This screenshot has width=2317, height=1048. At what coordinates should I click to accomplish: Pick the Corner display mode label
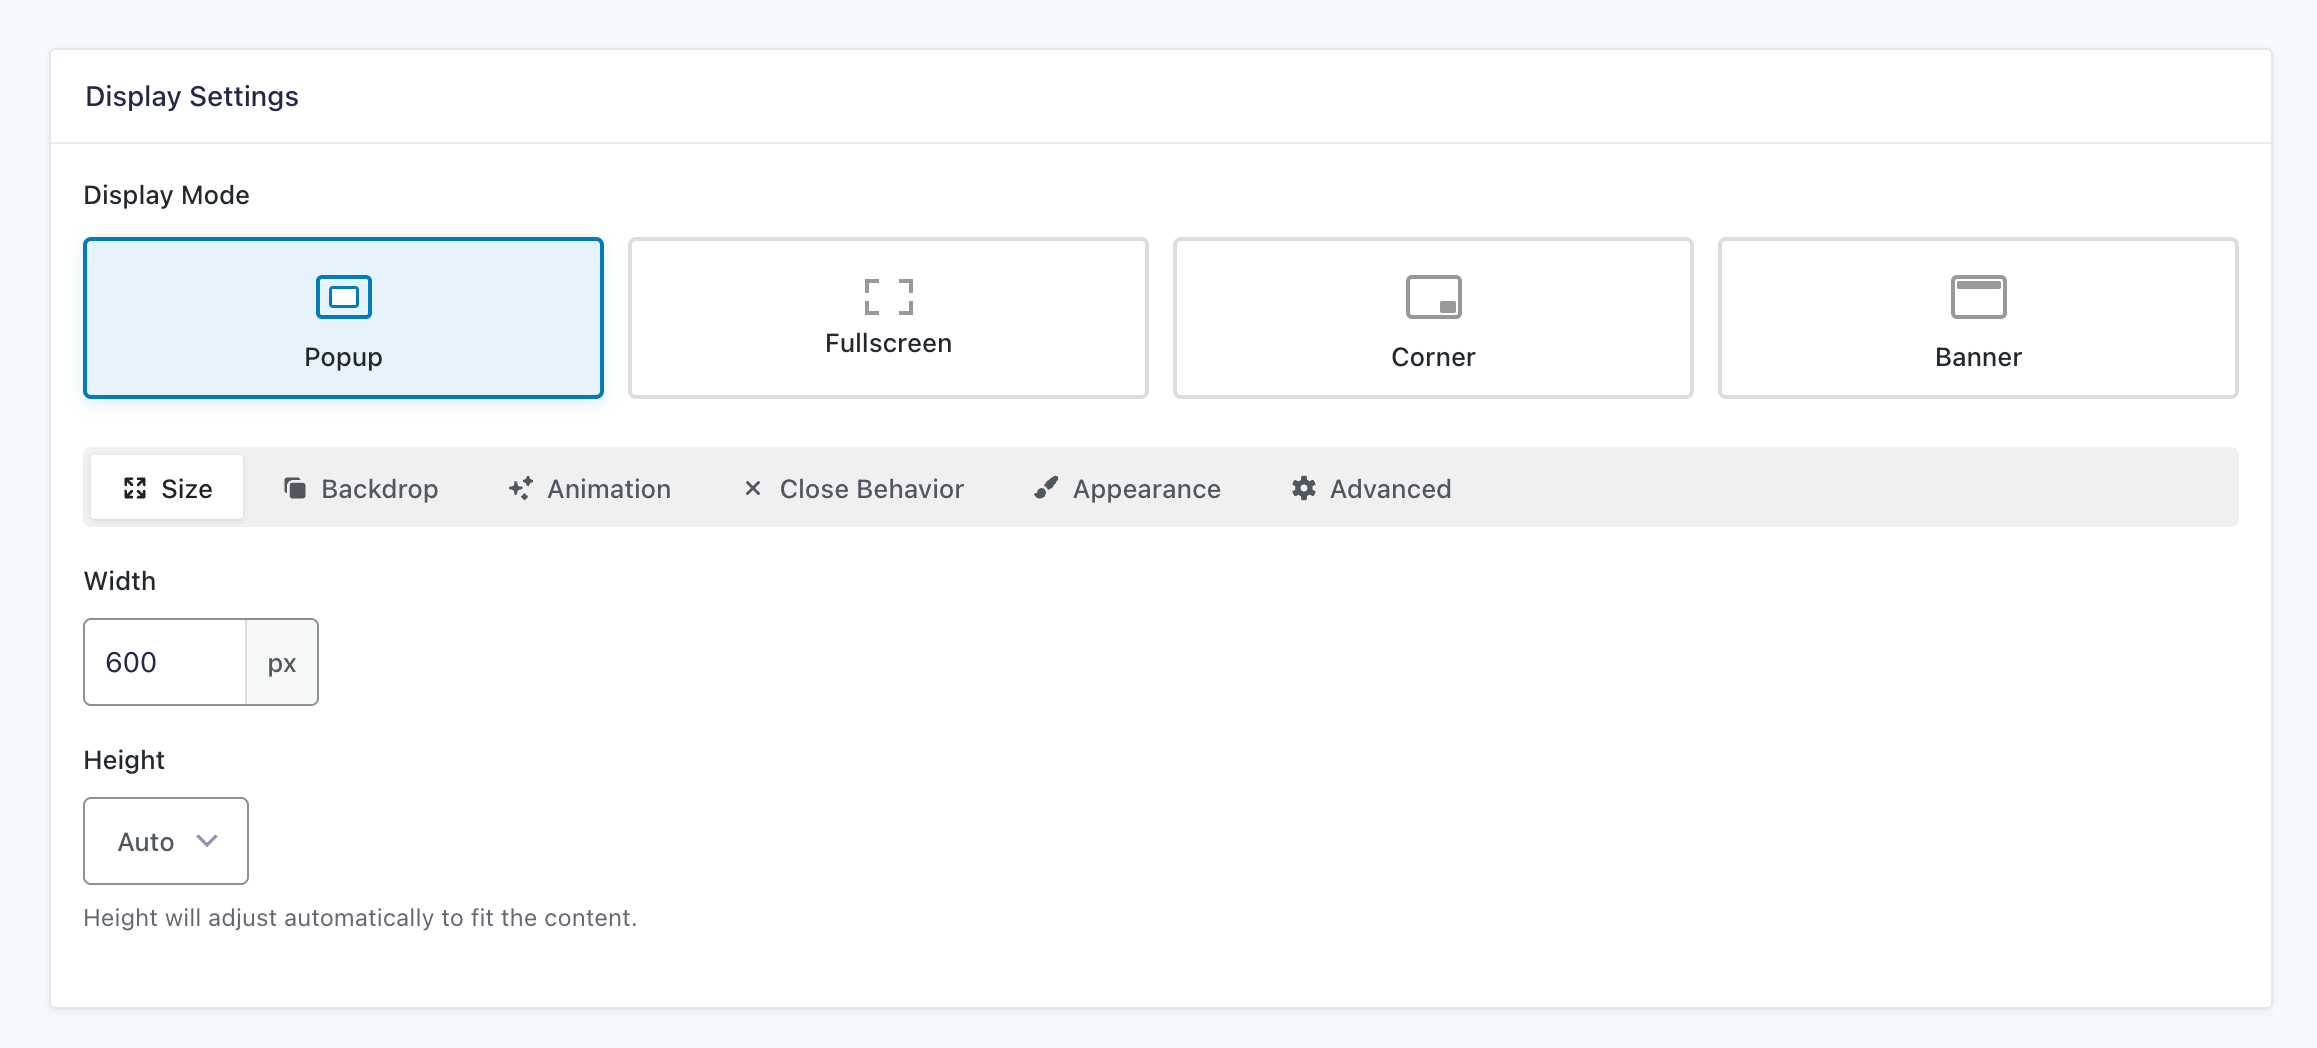click(x=1433, y=357)
